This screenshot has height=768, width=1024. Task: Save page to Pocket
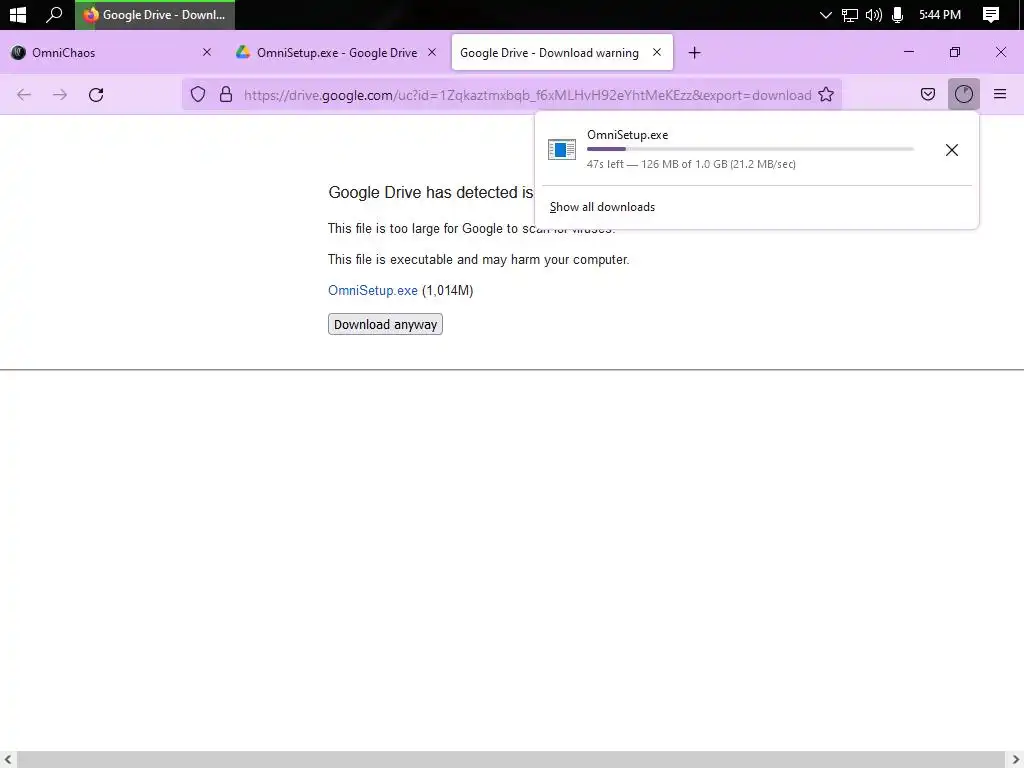click(928, 95)
